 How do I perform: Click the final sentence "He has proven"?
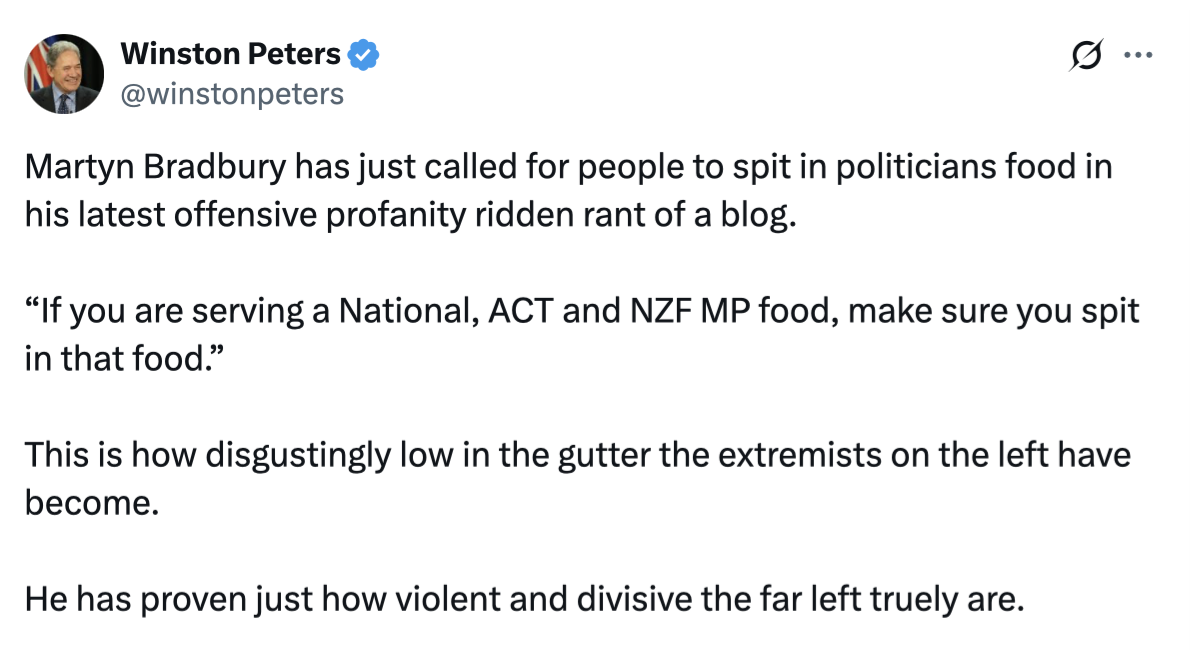point(525,600)
